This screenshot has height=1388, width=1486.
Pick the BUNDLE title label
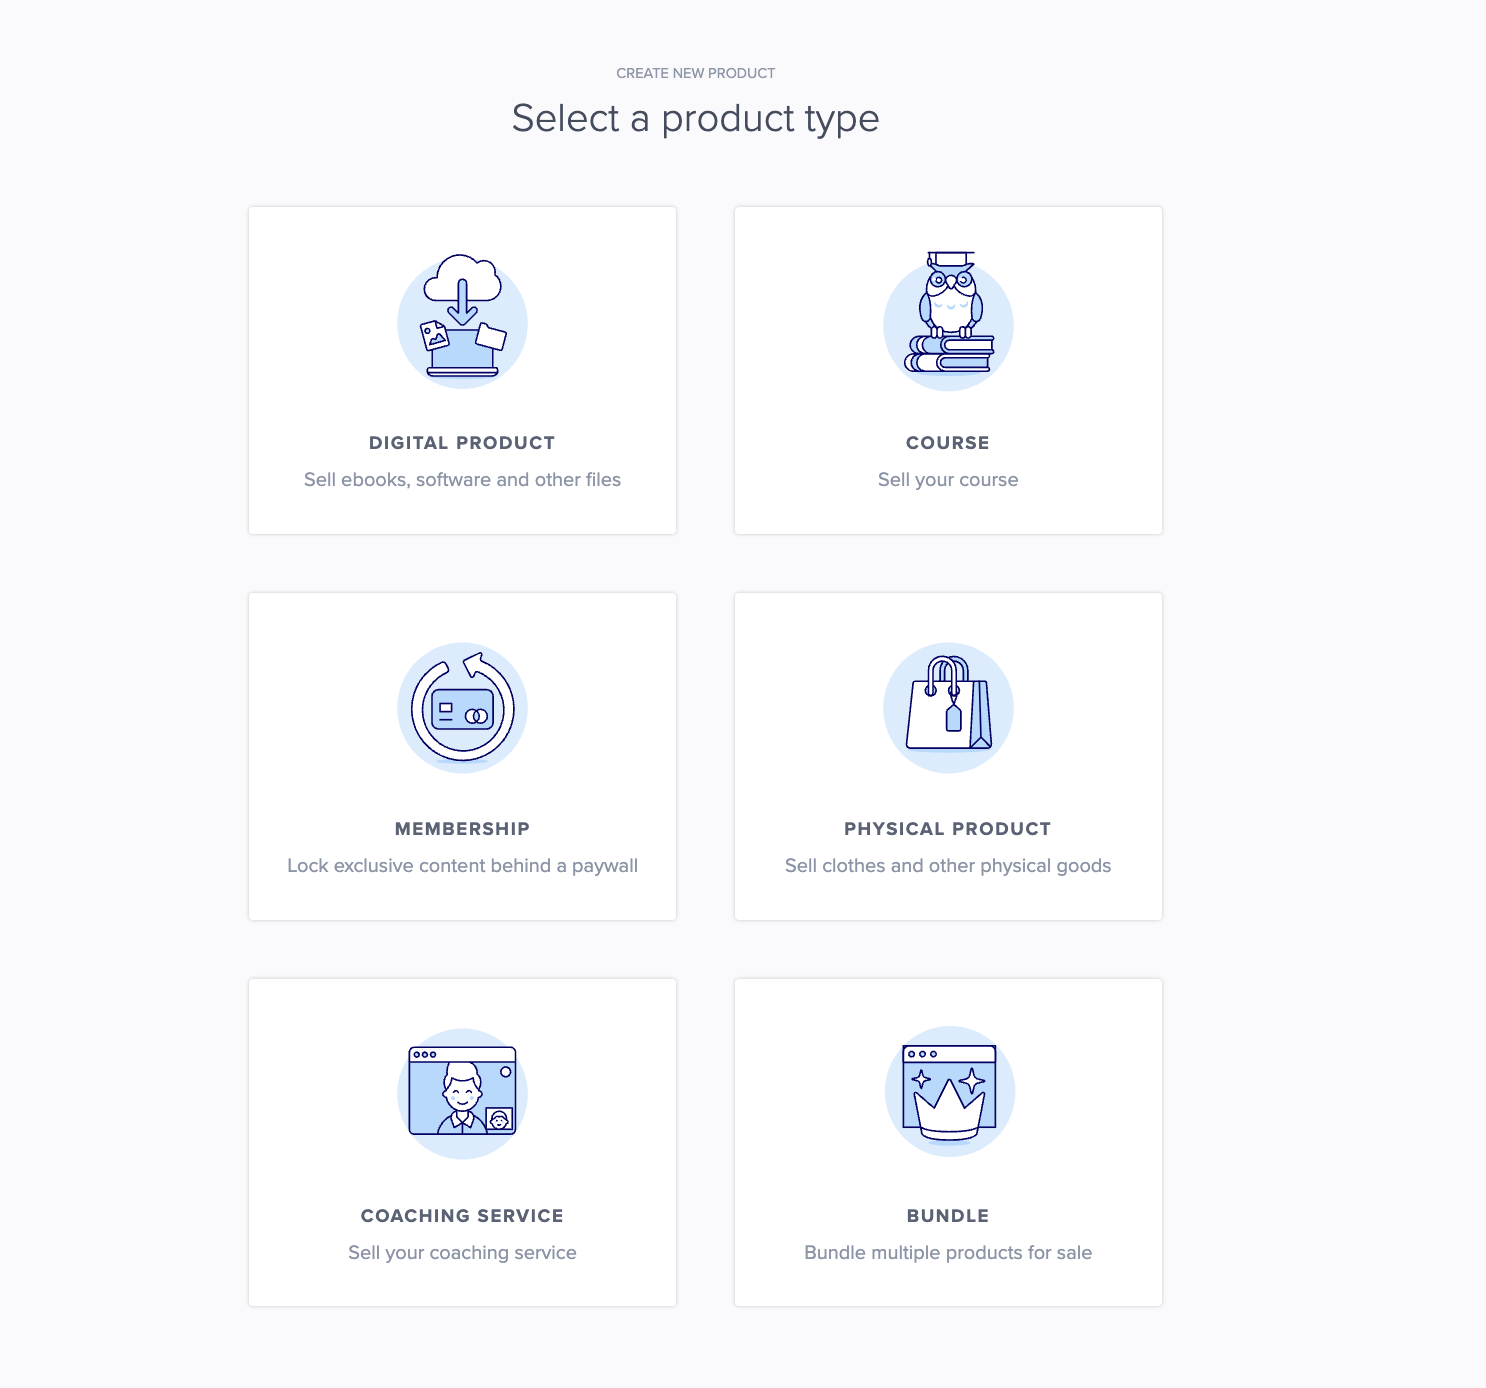(948, 1216)
